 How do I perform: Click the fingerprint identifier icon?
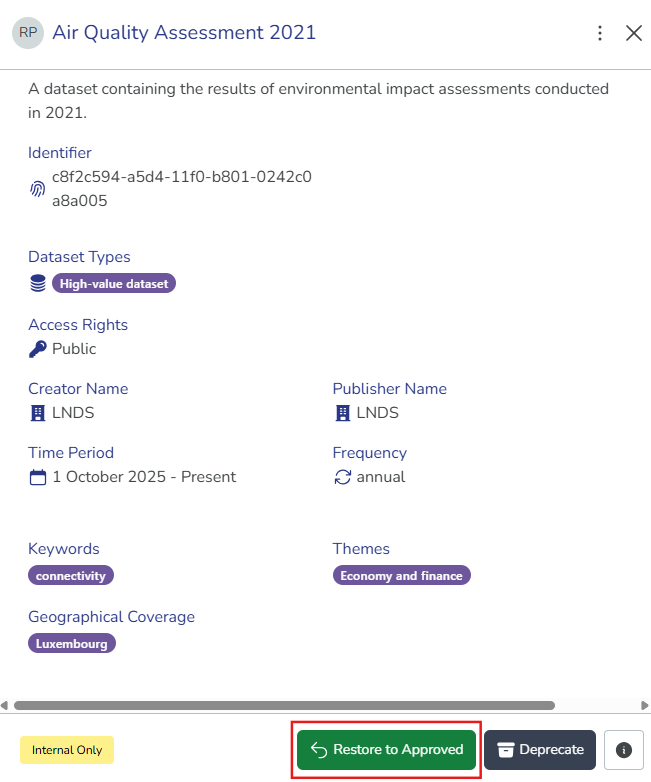click(x=37, y=189)
